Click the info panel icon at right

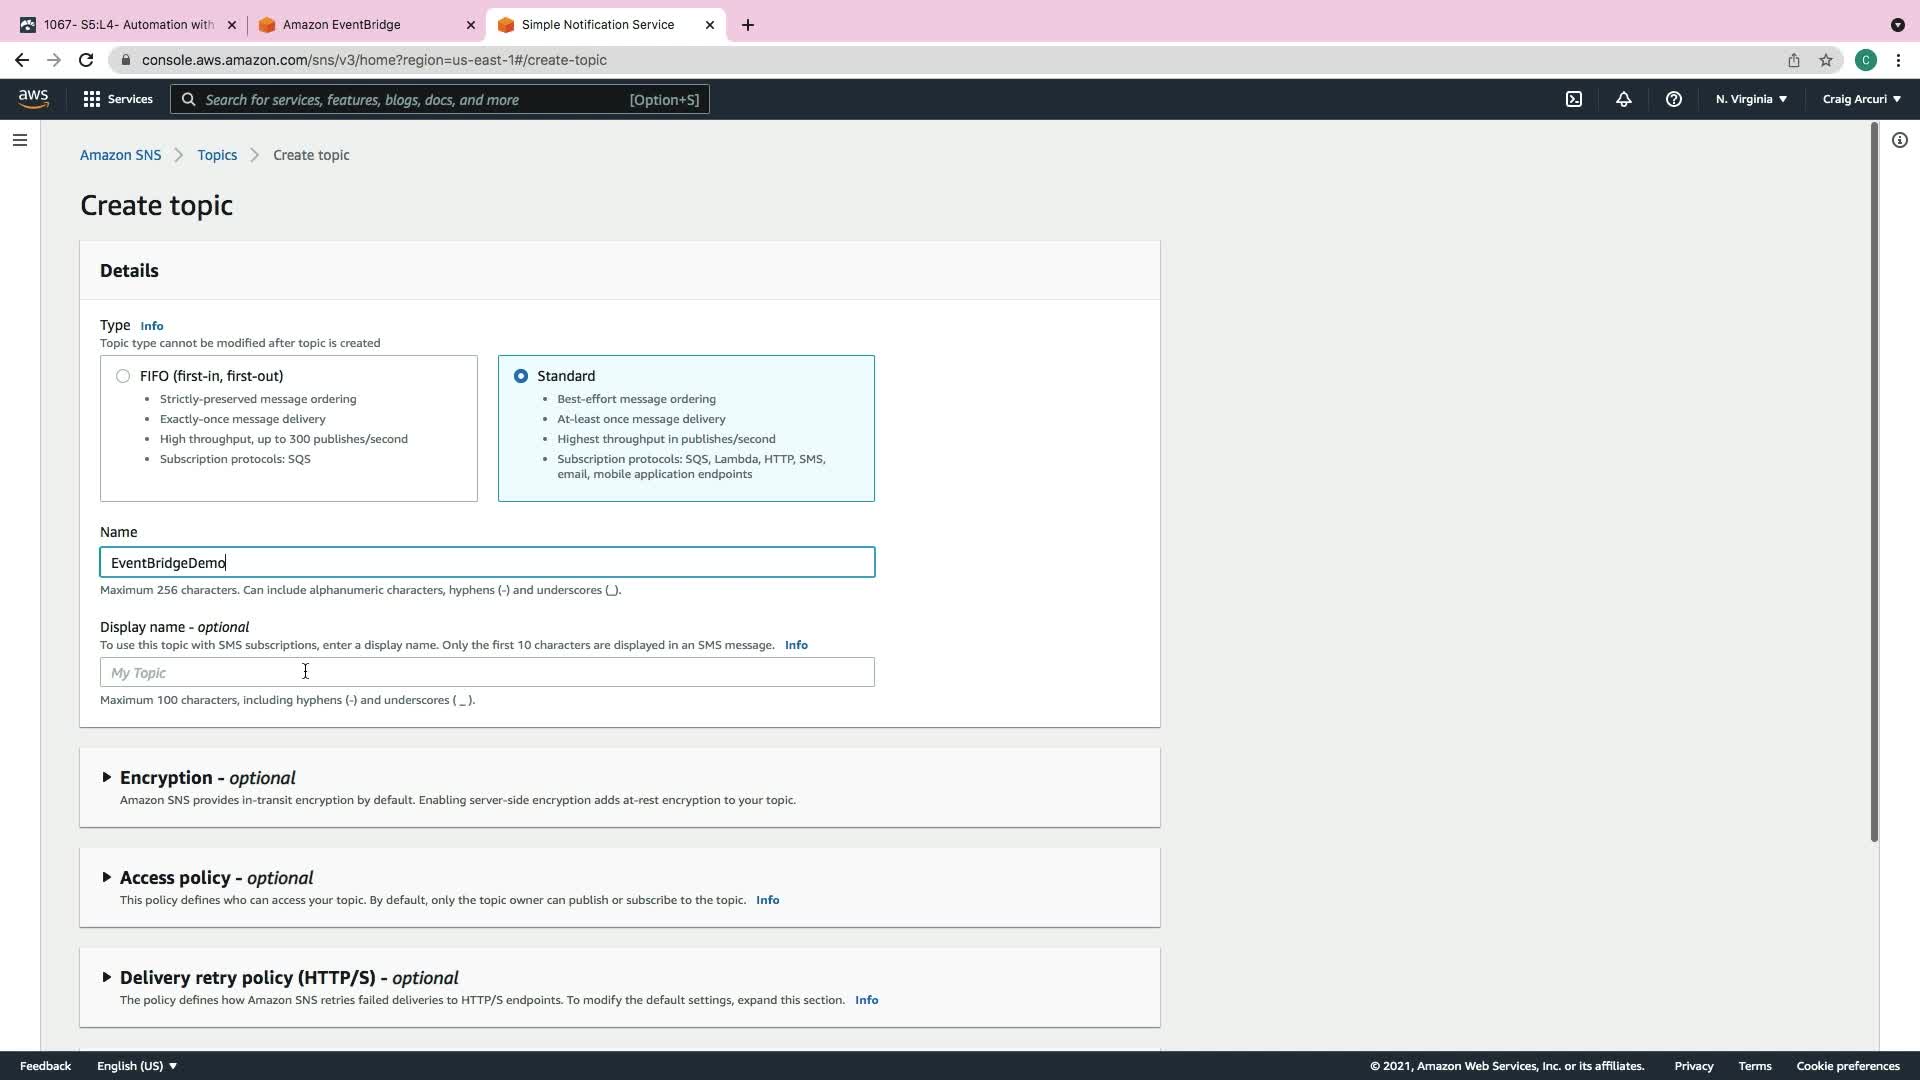1899,140
